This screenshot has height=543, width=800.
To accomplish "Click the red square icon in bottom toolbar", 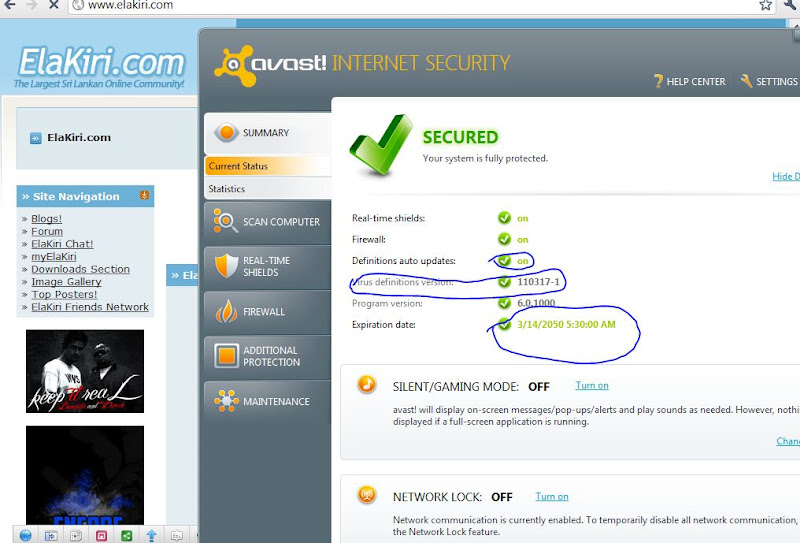I will pyautogui.click(x=102, y=535).
